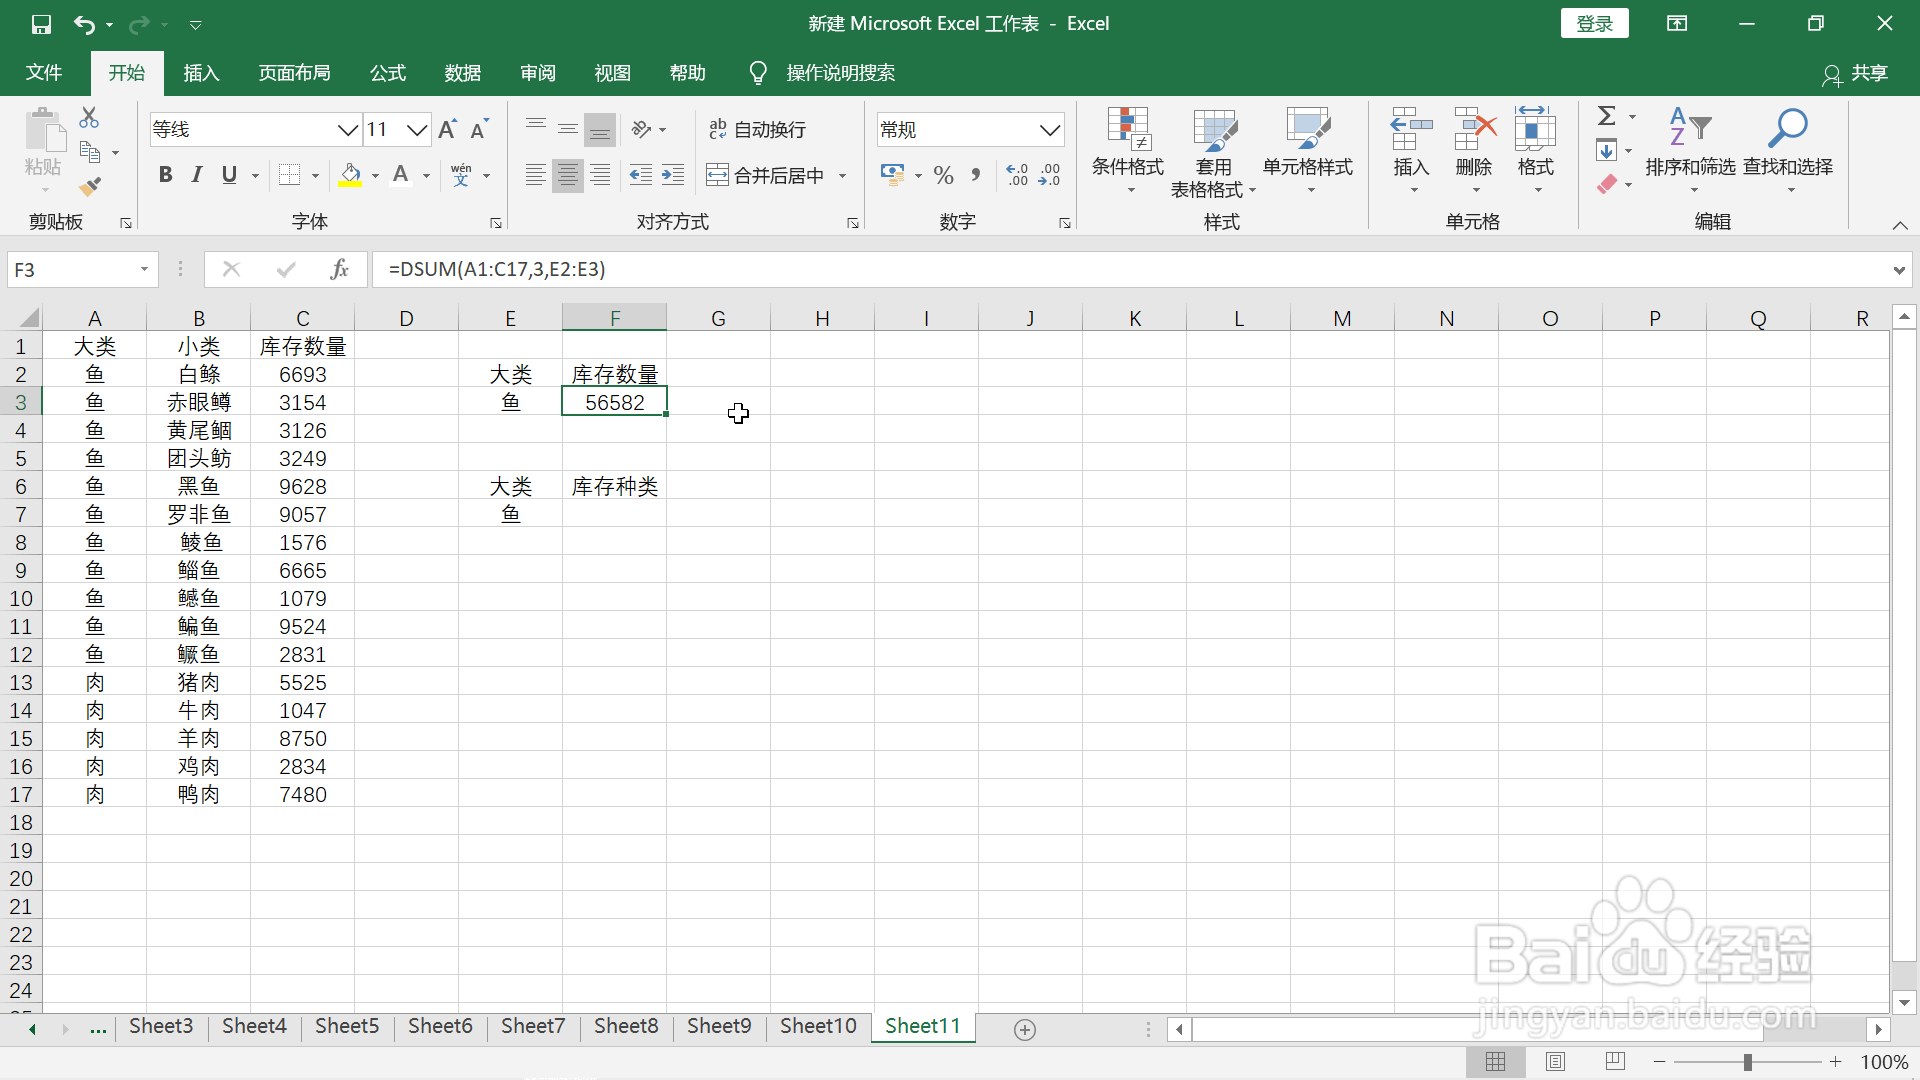
Task: Switch to the Sheet8 tab
Action: click(x=626, y=1026)
